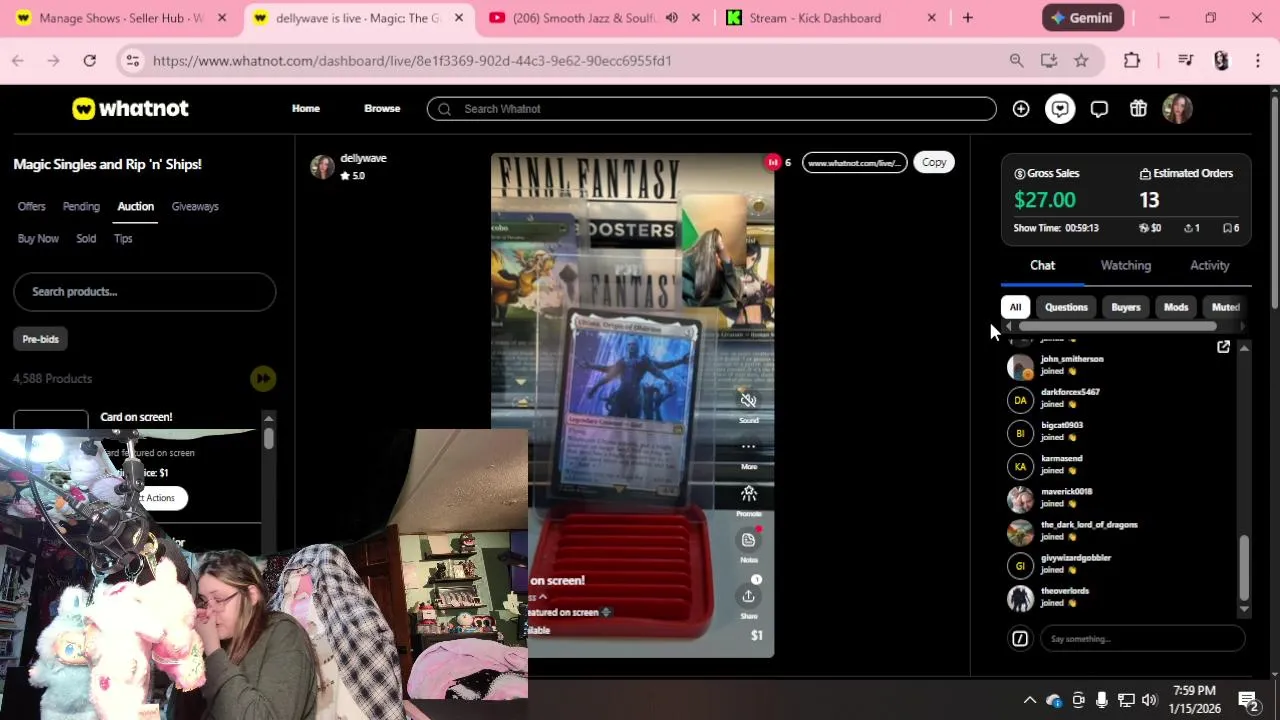Click the chat list vertical scrollbar thumb
The image size is (1280, 720).
tap(1244, 567)
